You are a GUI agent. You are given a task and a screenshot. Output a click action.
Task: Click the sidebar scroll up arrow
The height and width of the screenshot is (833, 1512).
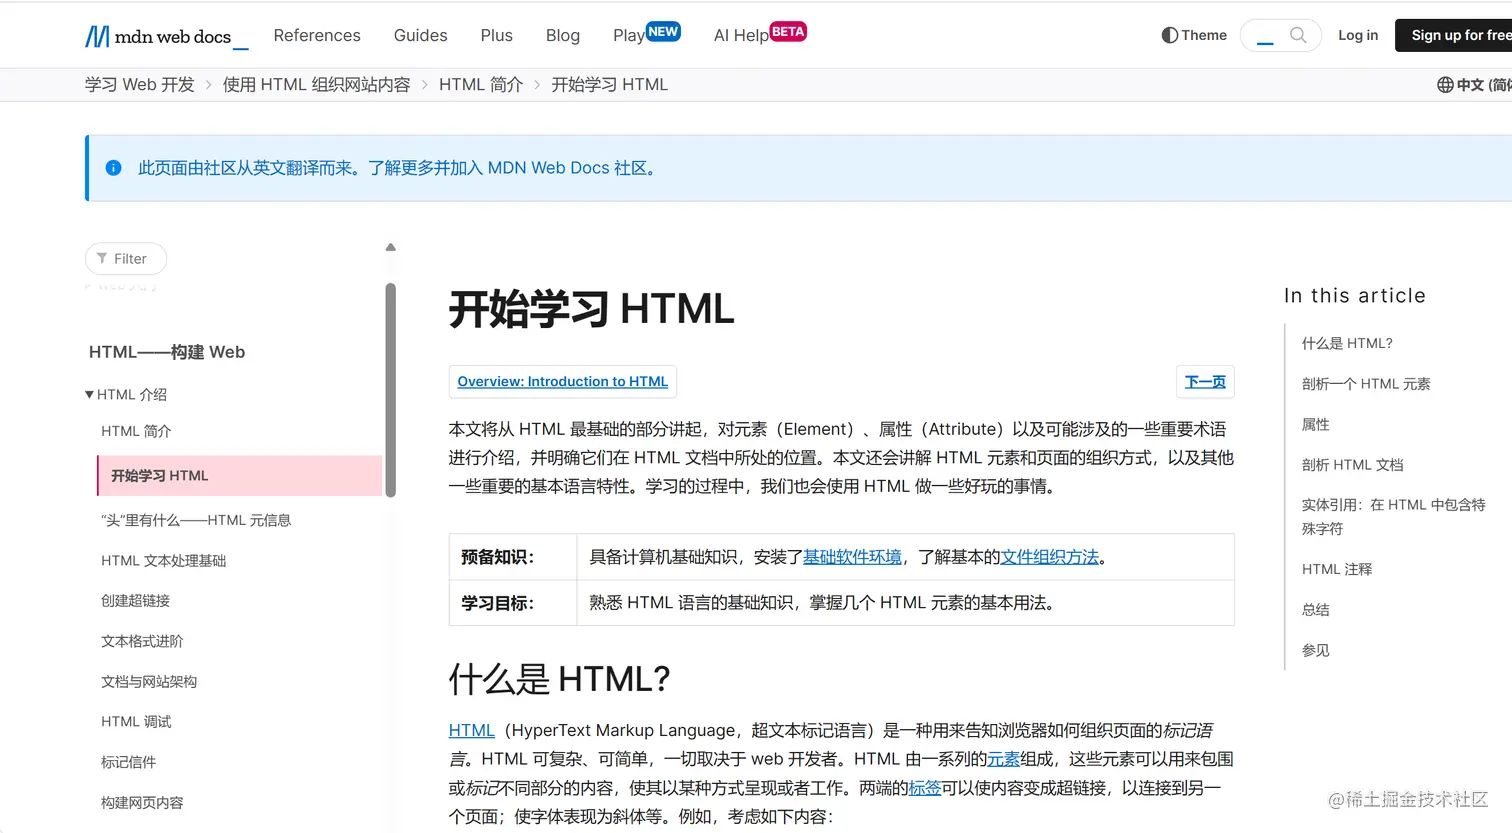coord(391,247)
